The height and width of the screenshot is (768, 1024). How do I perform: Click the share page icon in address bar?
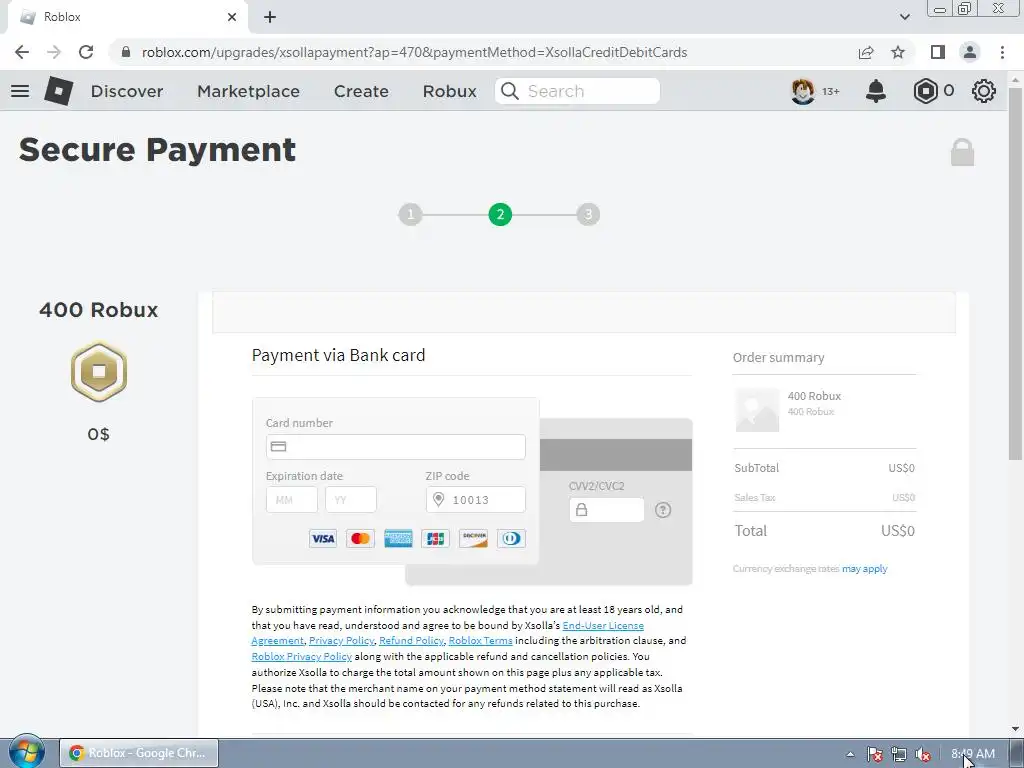866,52
